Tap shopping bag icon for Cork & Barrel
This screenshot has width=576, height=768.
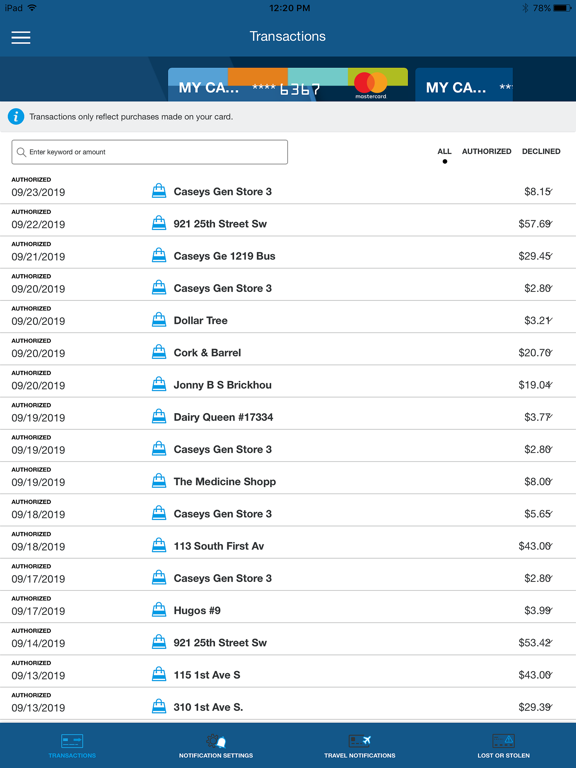pos(159,352)
